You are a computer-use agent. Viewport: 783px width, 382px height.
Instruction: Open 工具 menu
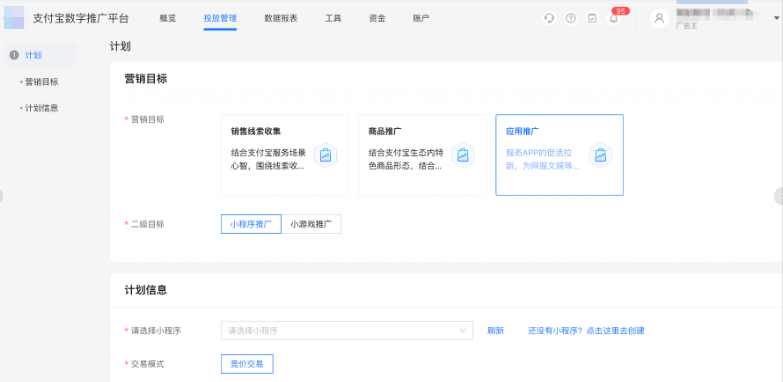click(x=333, y=18)
